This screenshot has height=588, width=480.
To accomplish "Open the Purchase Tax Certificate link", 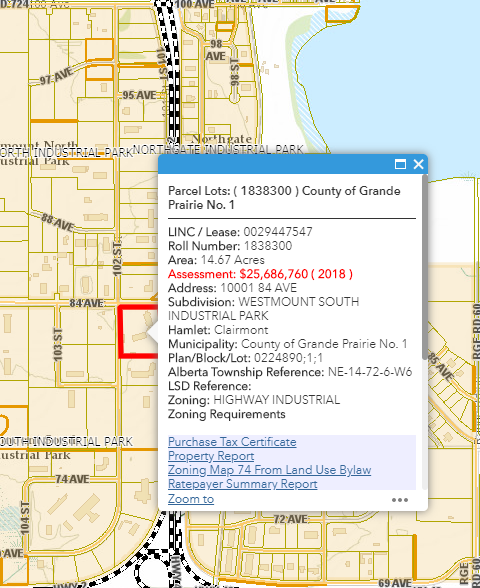I will tap(232, 442).
